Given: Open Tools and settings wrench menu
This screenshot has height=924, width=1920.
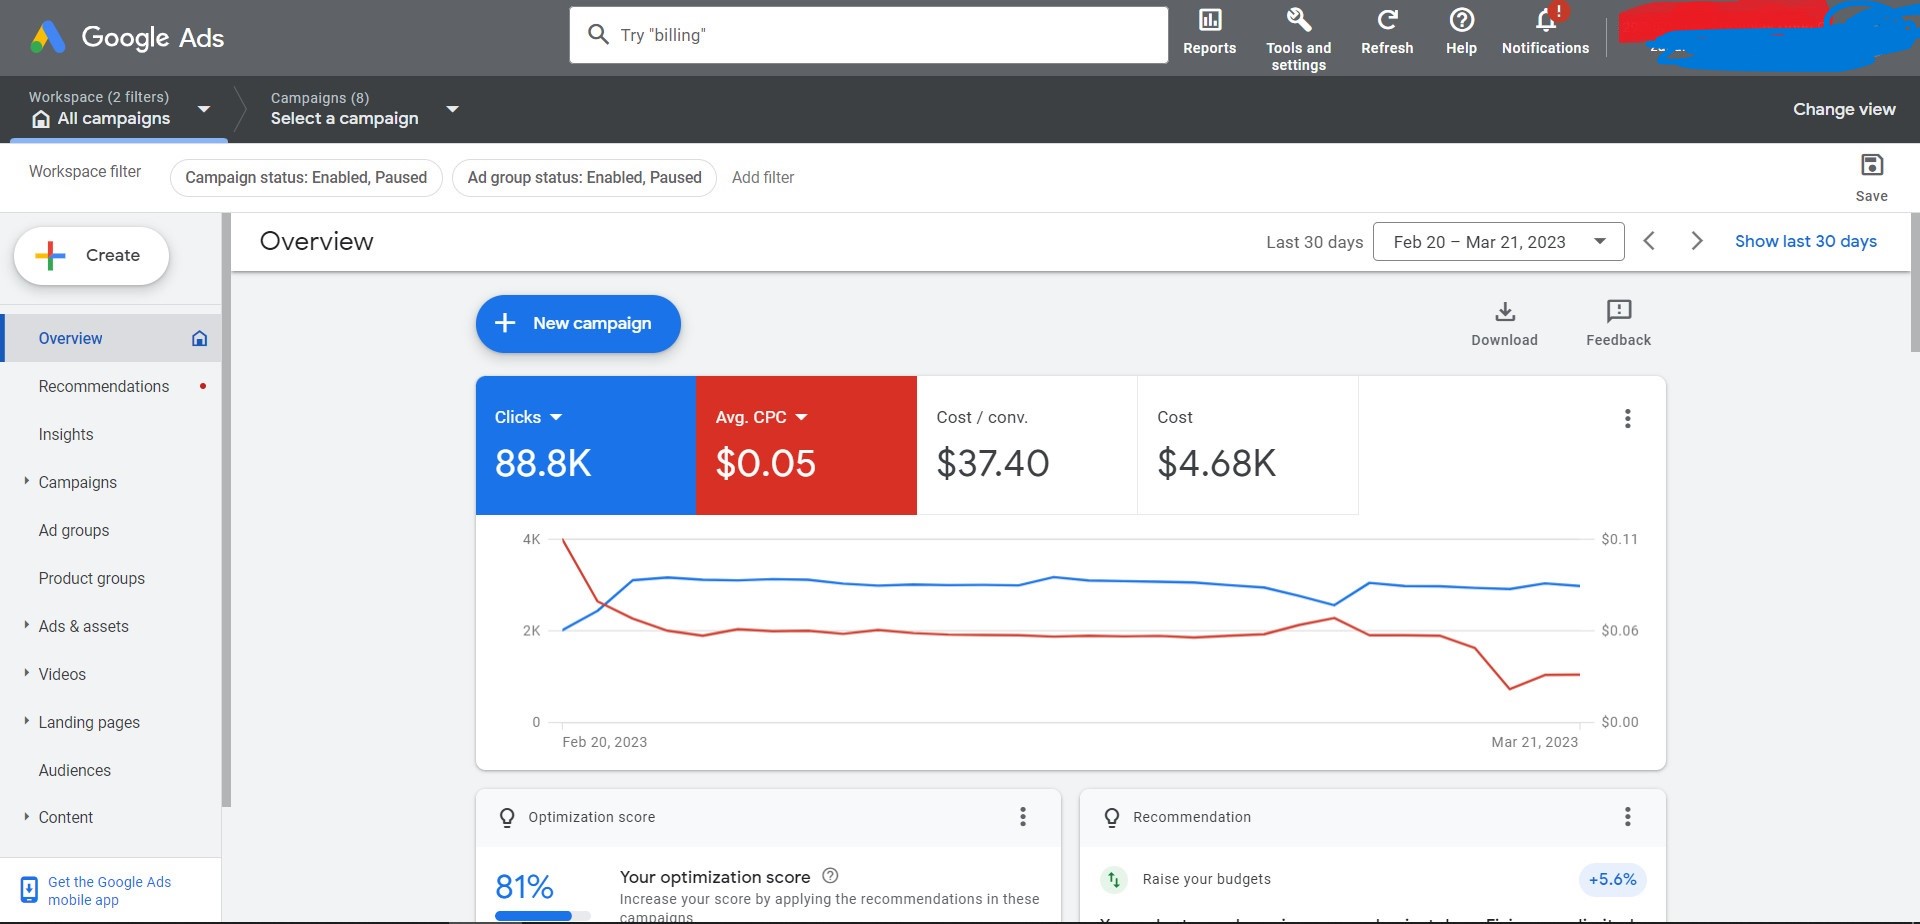Looking at the screenshot, I should tap(1298, 22).
